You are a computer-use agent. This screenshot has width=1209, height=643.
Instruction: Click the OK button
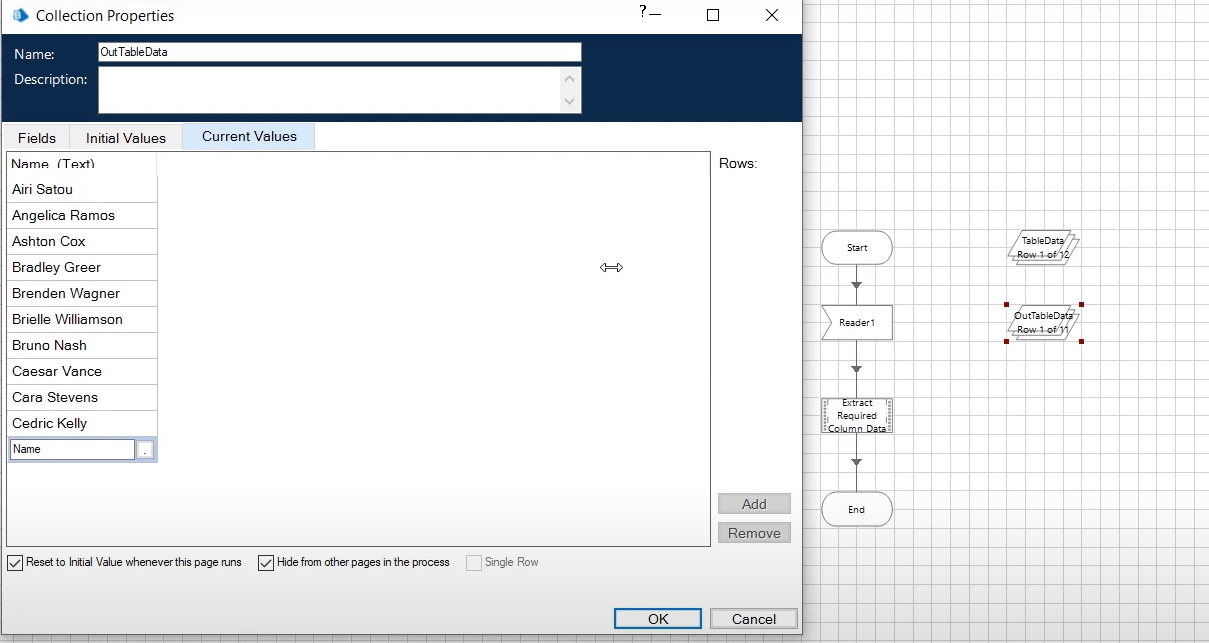[x=658, y=619]
